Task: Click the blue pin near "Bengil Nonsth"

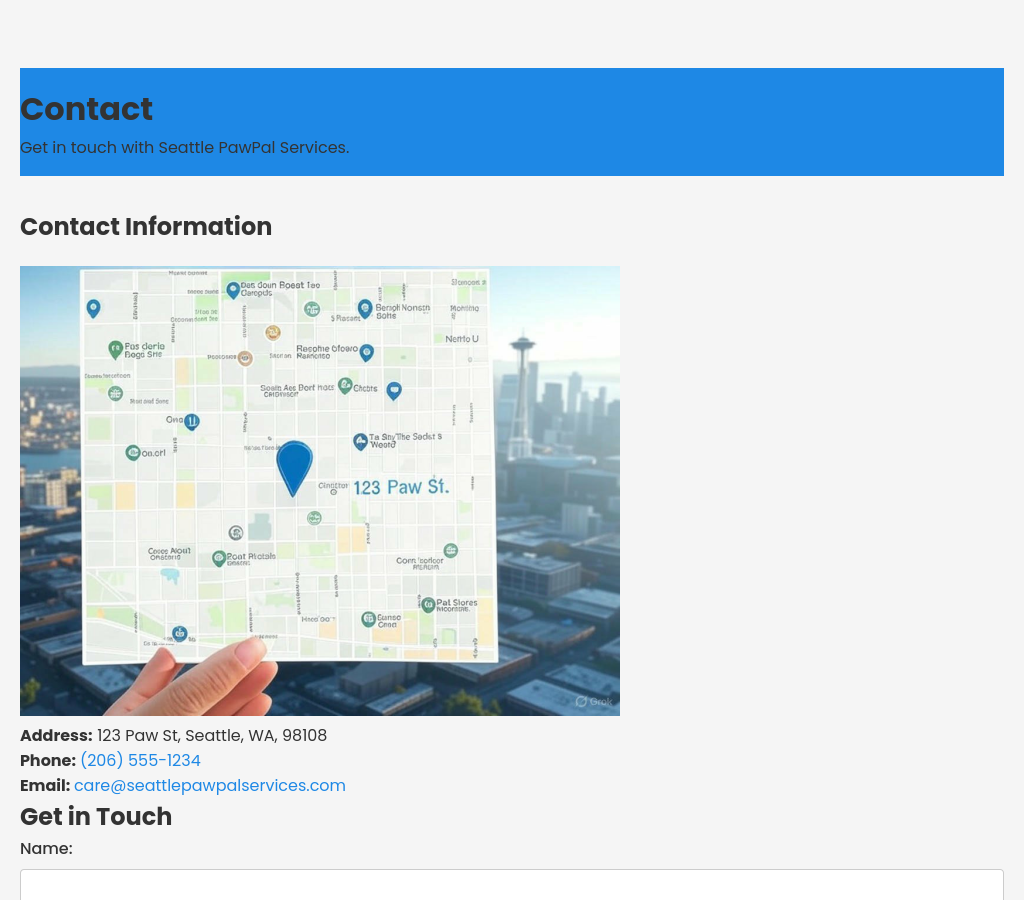Action: pos(365,308)
